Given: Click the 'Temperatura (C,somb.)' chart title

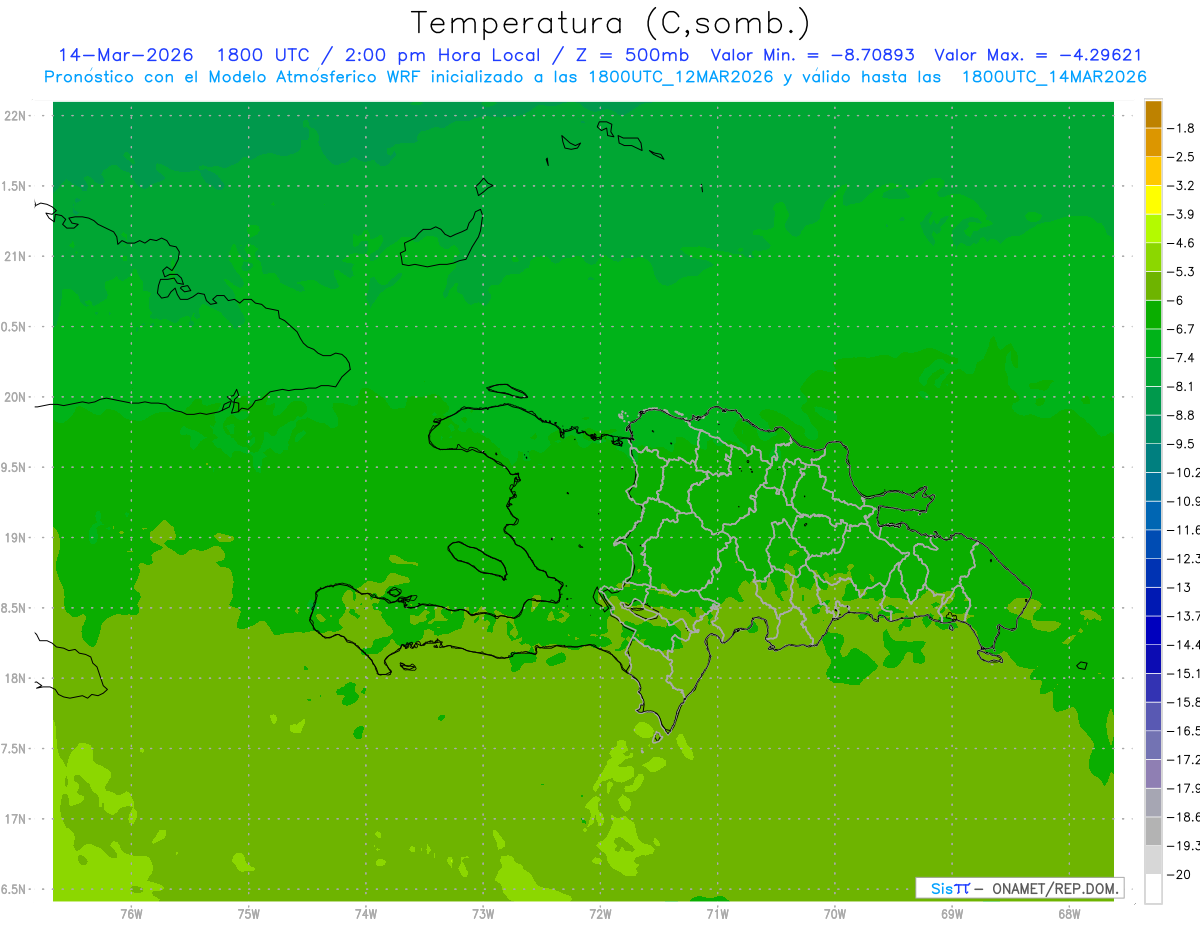Looking at the screenshot, I should tap(610, 23).
